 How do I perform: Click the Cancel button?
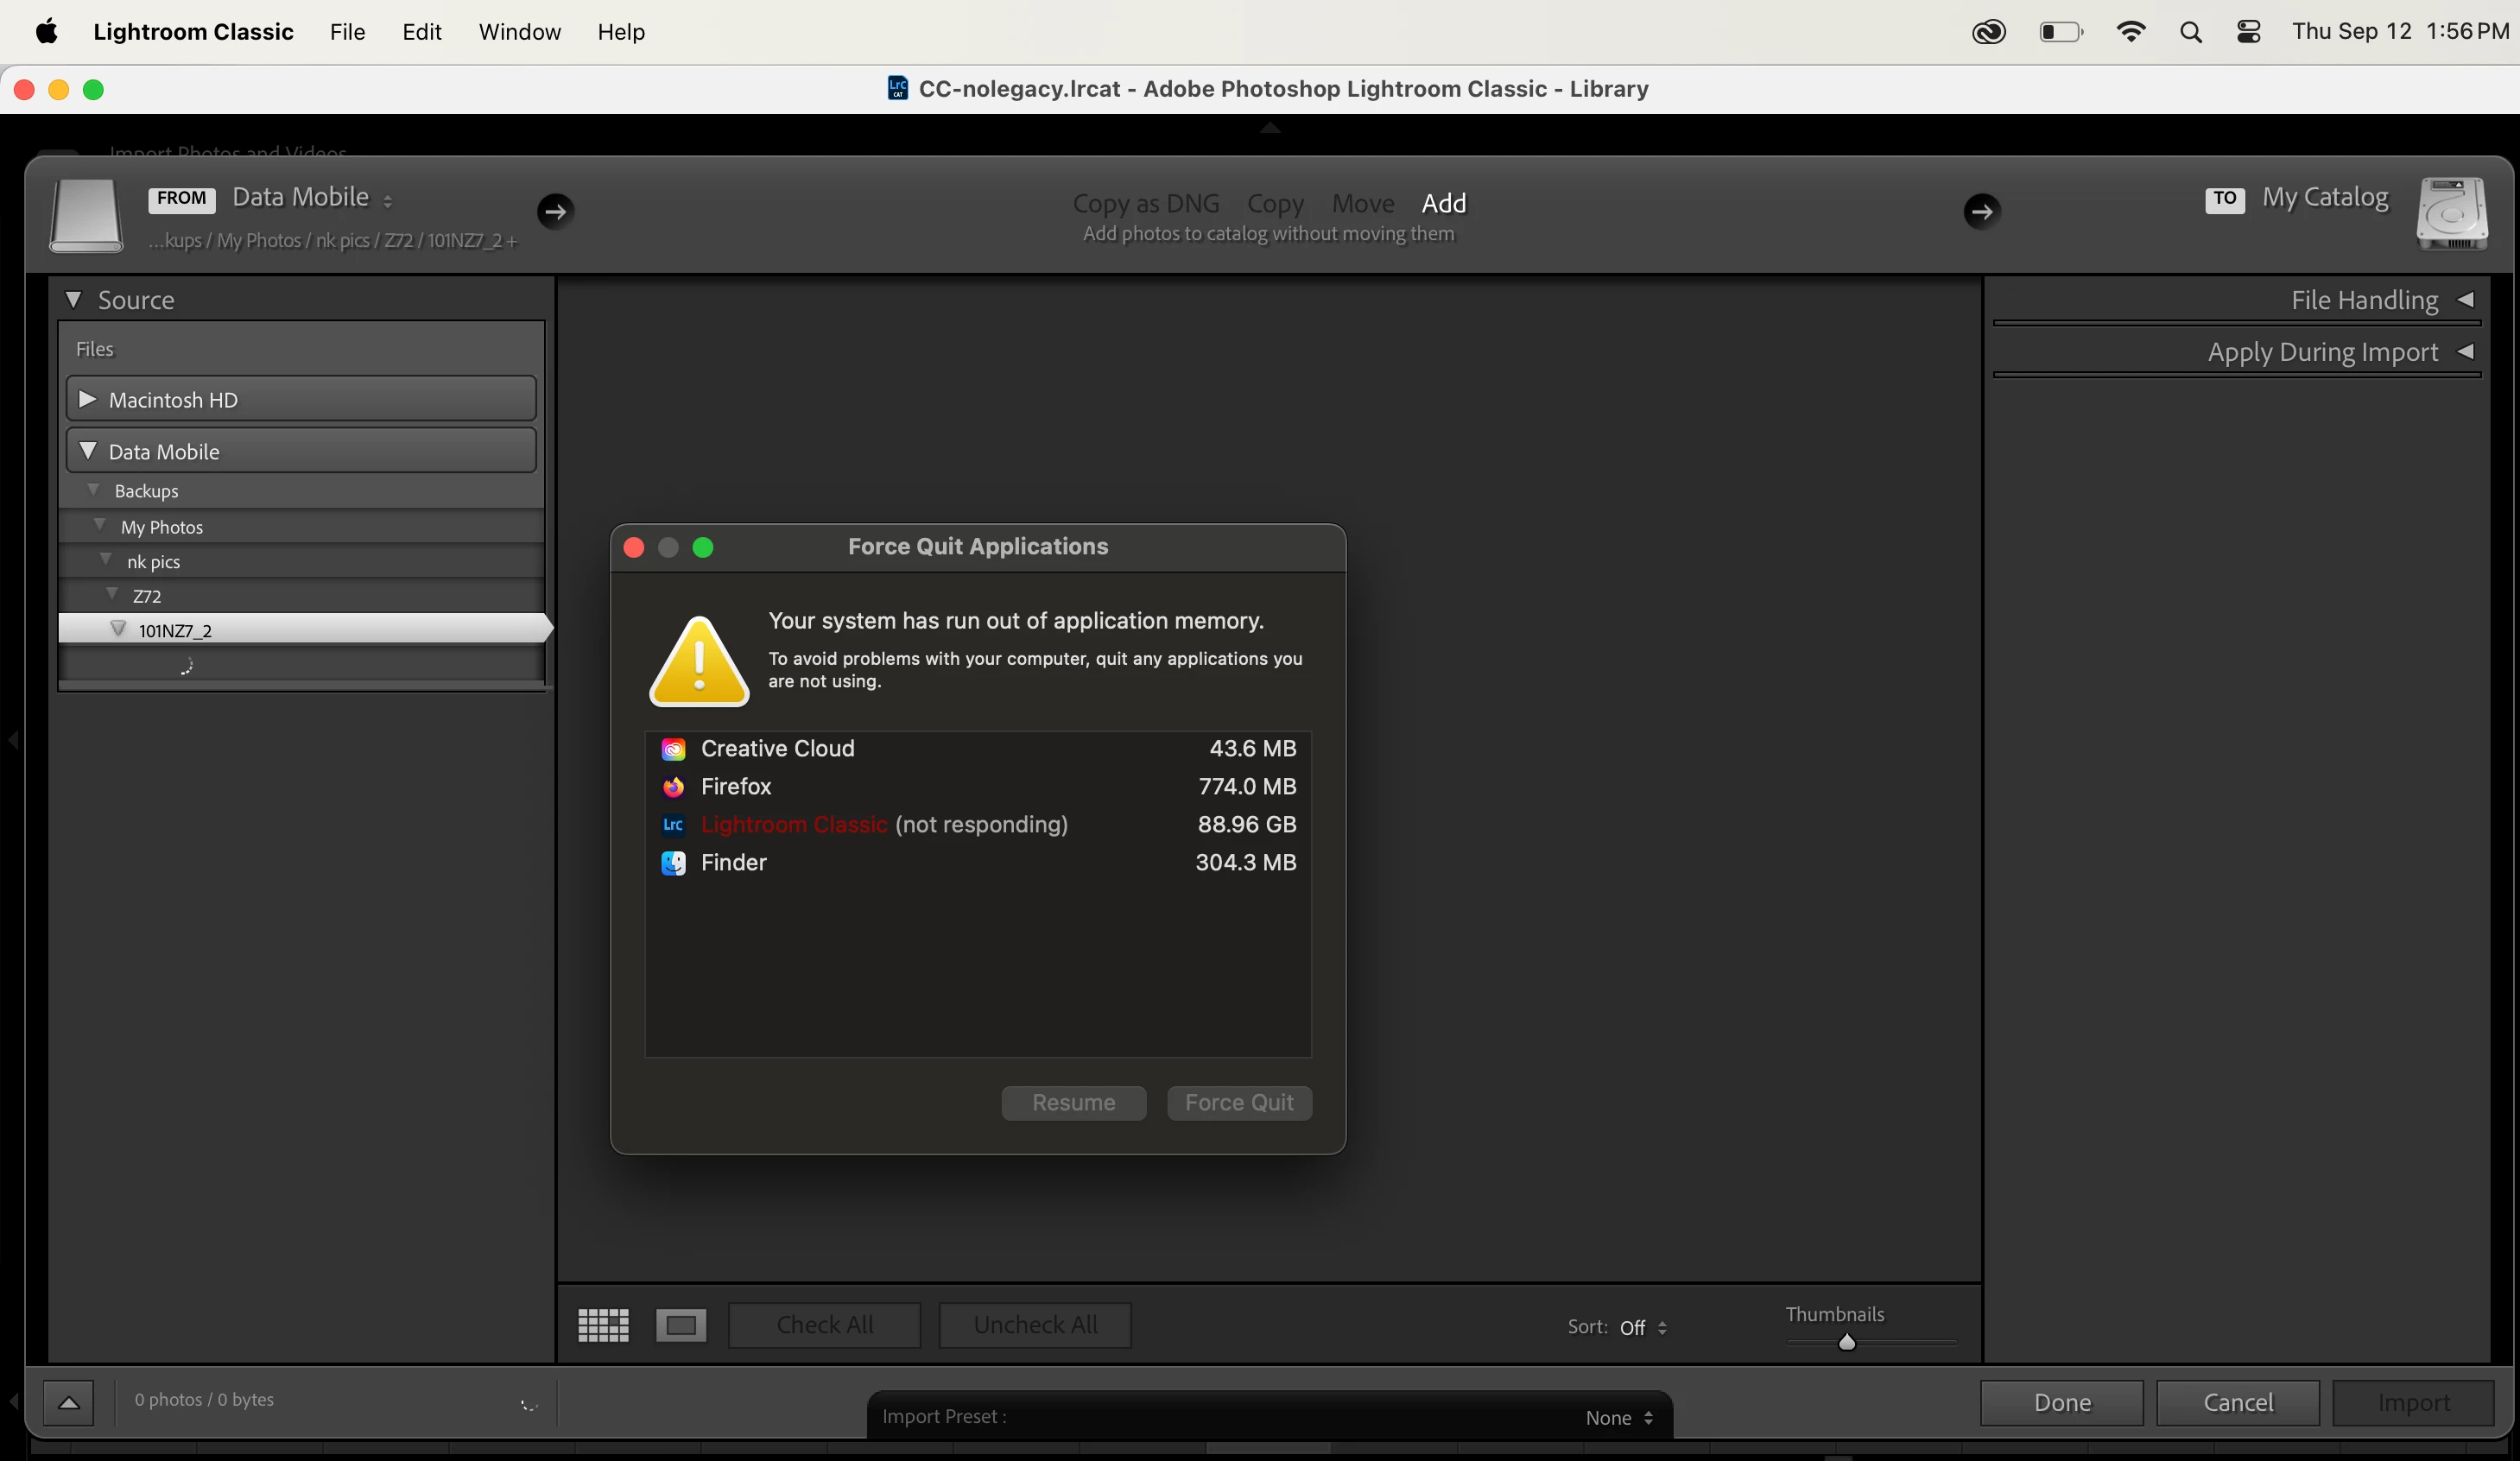pyautogui.click(x=2237, y=1402)
